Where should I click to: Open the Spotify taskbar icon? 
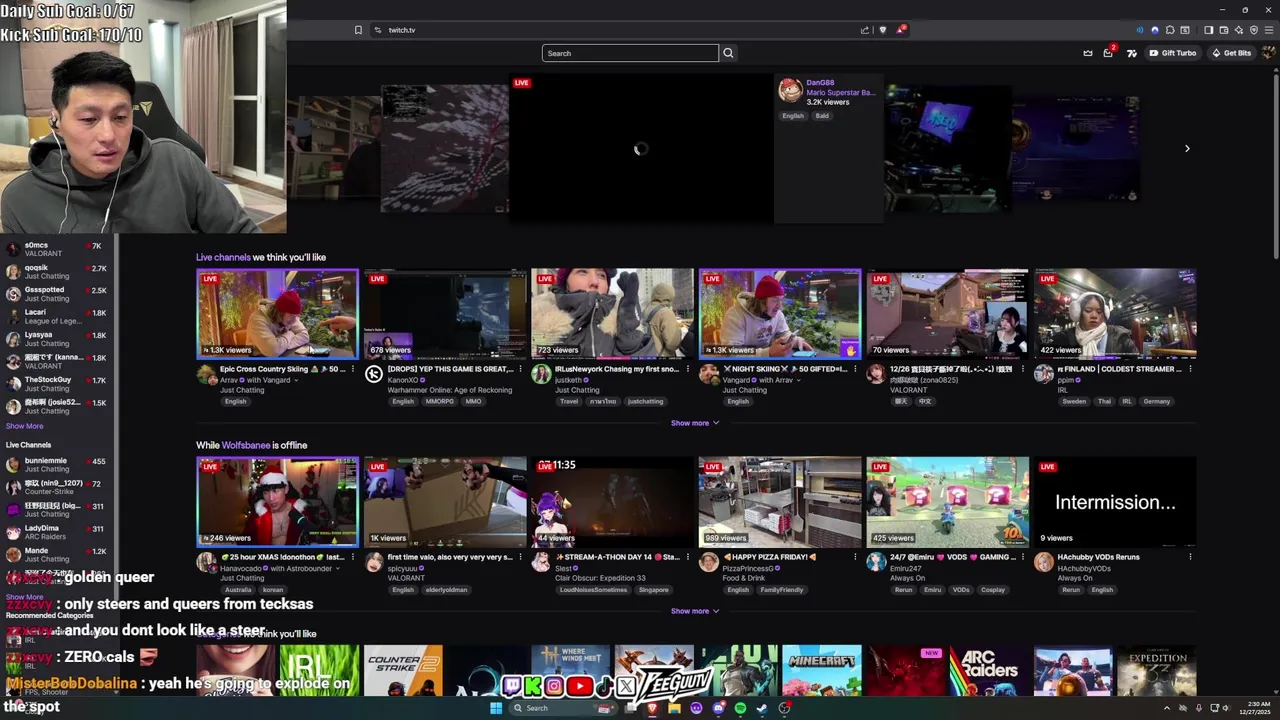pos(740,708)
